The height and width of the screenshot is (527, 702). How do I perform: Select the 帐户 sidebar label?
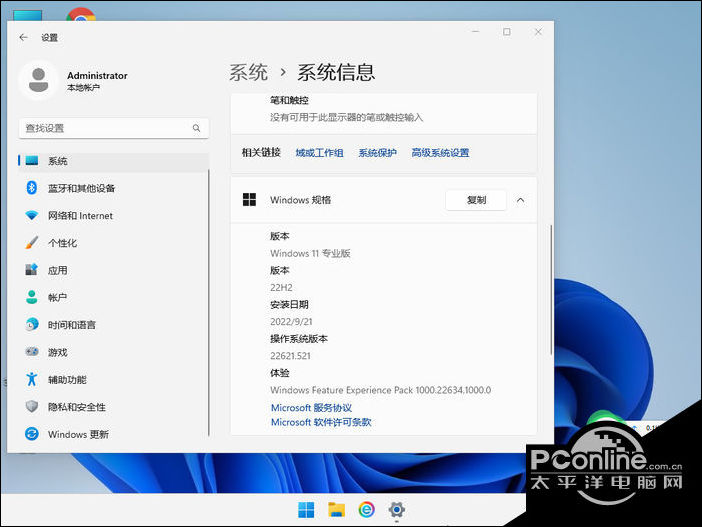(x=57, y=298)
